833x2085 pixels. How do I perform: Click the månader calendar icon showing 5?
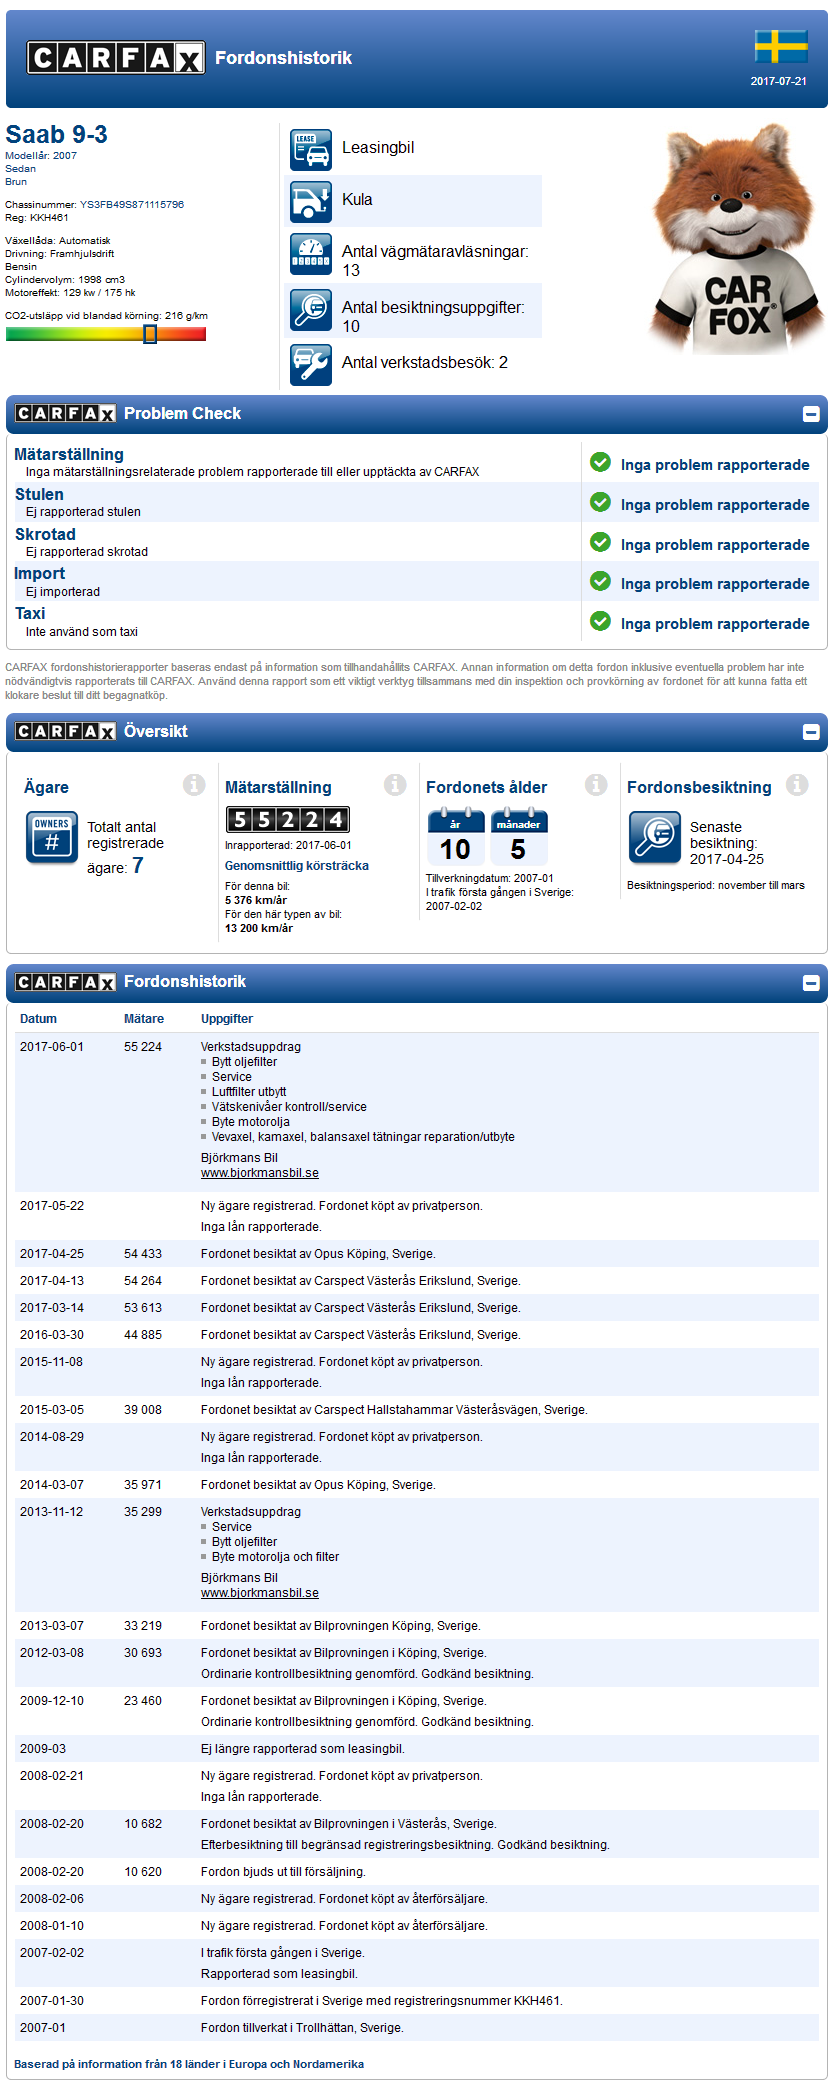click(519, 838)
